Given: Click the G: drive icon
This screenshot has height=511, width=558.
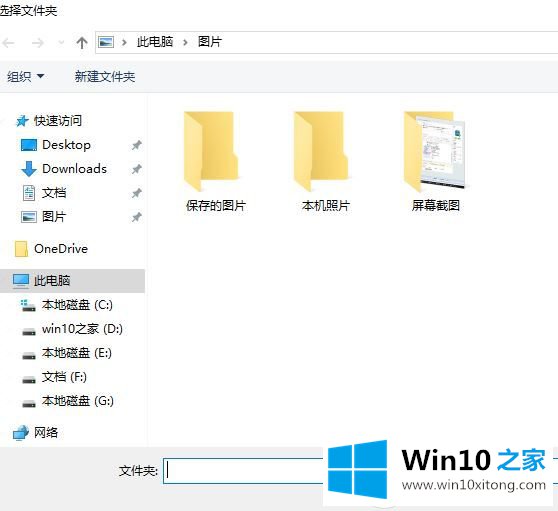Looking at the screenshot, I should pos(29,404).
